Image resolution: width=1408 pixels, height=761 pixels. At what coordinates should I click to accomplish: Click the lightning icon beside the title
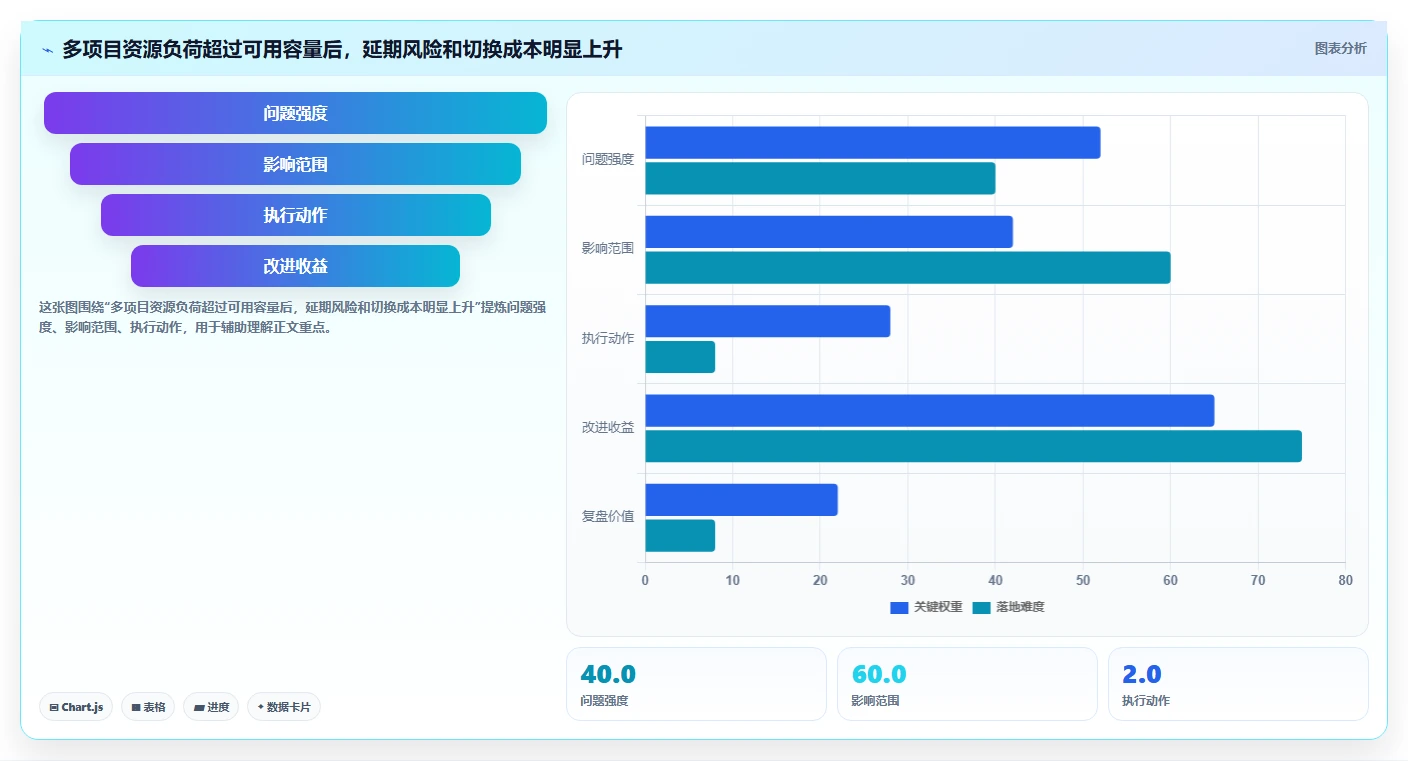(48, 50)
